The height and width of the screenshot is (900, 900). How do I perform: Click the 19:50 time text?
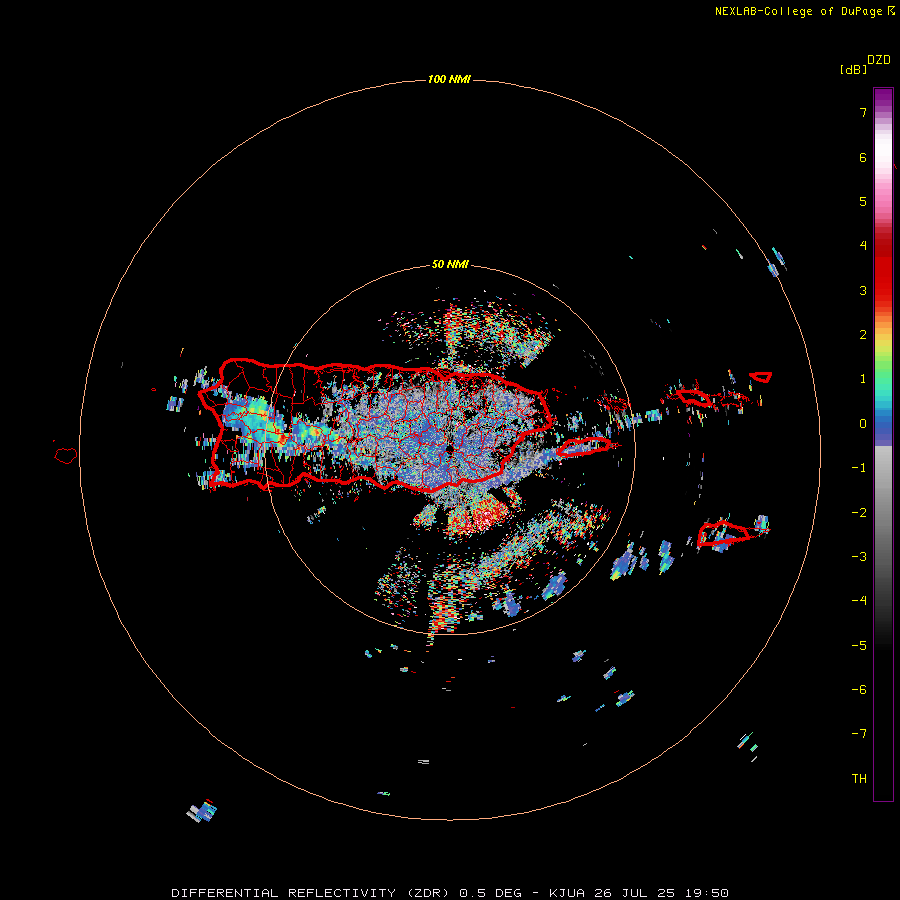[707, 893]
